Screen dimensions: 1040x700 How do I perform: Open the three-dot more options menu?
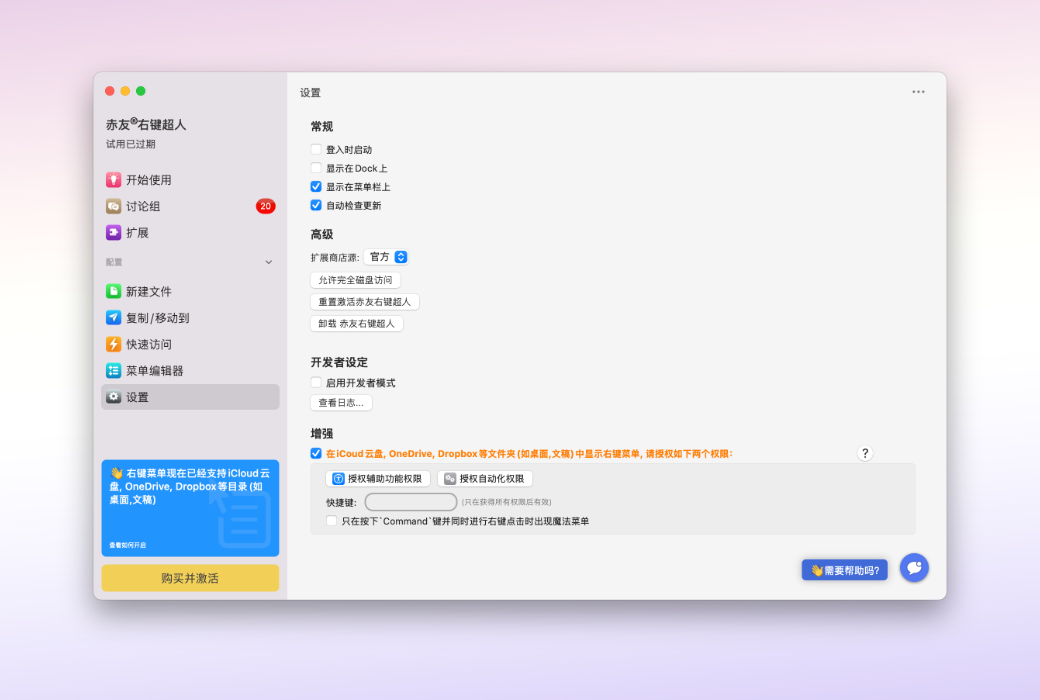point(918,92)
